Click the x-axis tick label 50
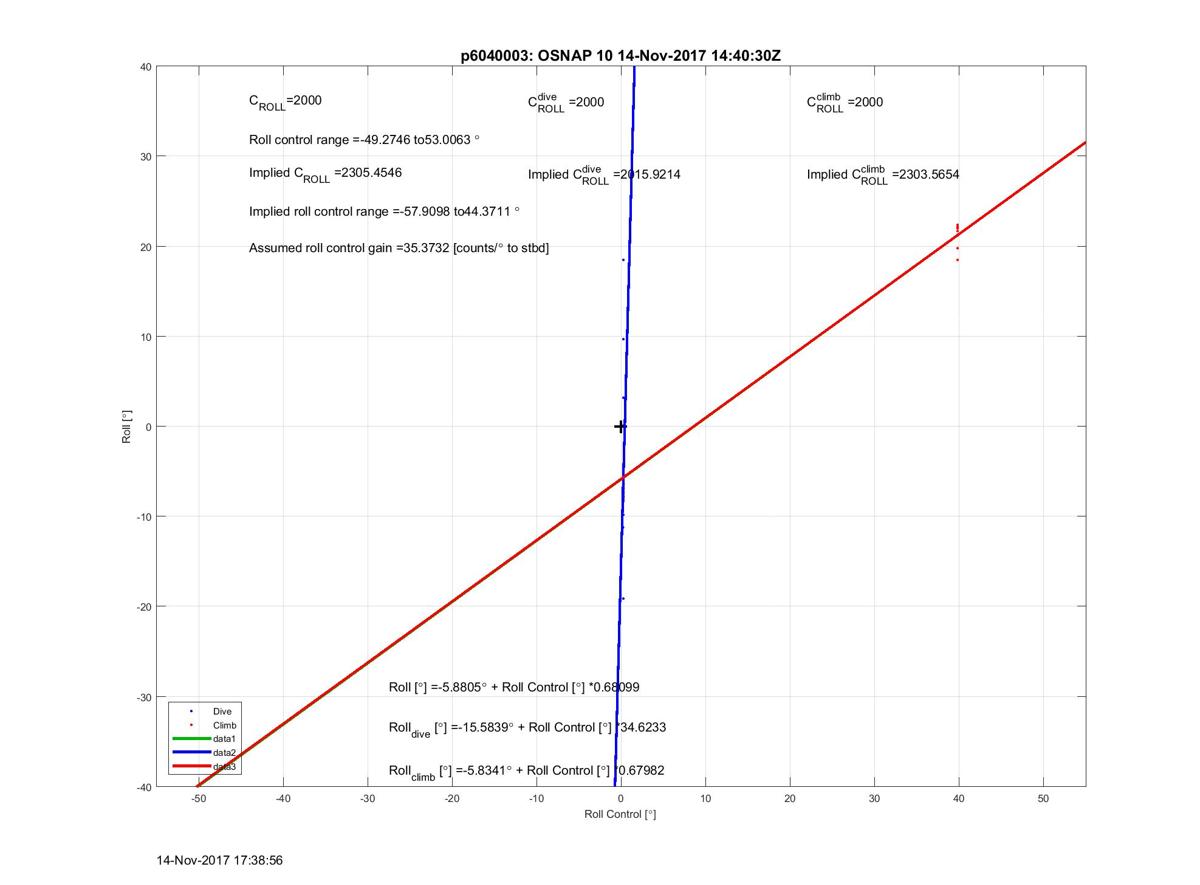1200x885 pixels. [x=1043, y=799]
